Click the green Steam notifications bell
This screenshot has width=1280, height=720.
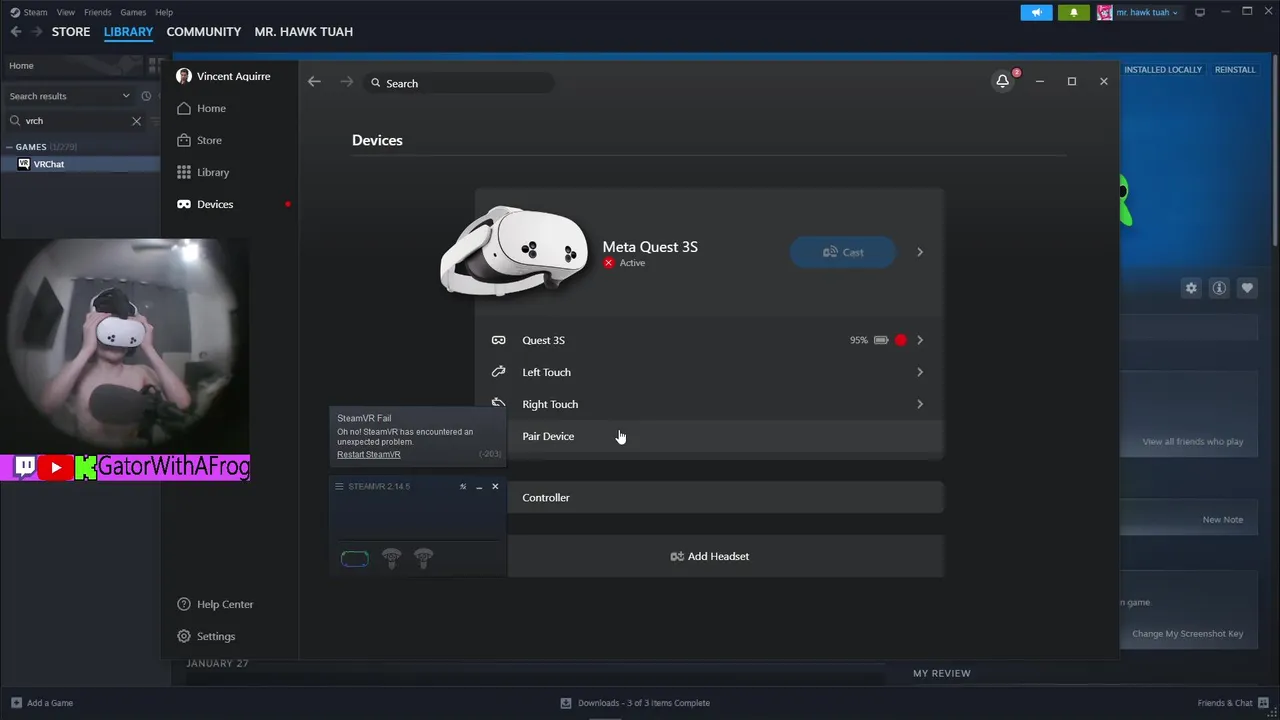tap(1074, 12)
